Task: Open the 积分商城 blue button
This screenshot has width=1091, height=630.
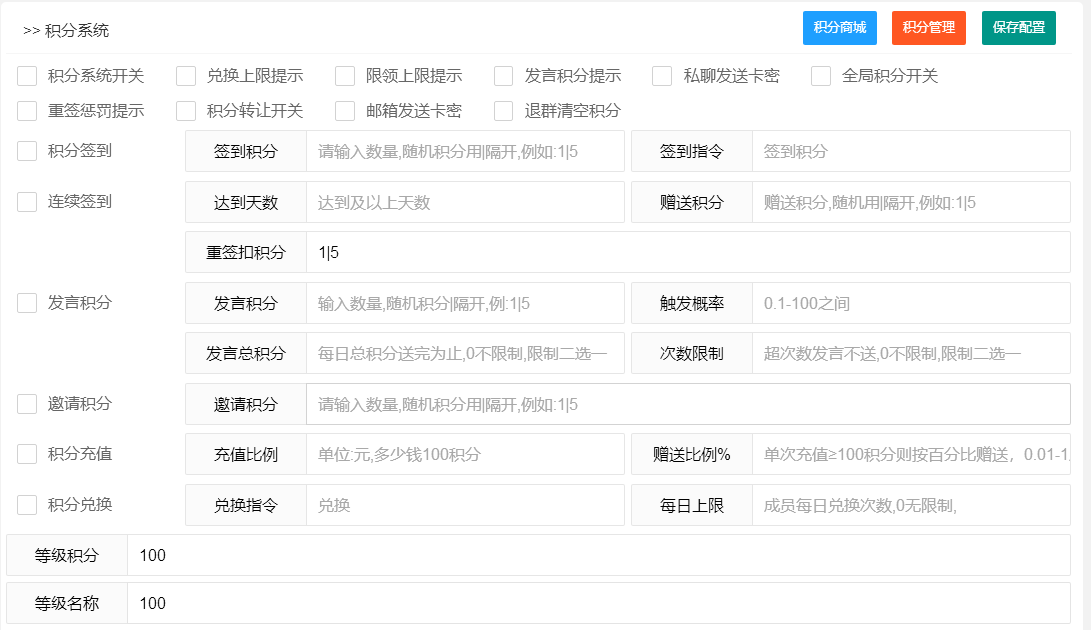Action: pos(840,28)
